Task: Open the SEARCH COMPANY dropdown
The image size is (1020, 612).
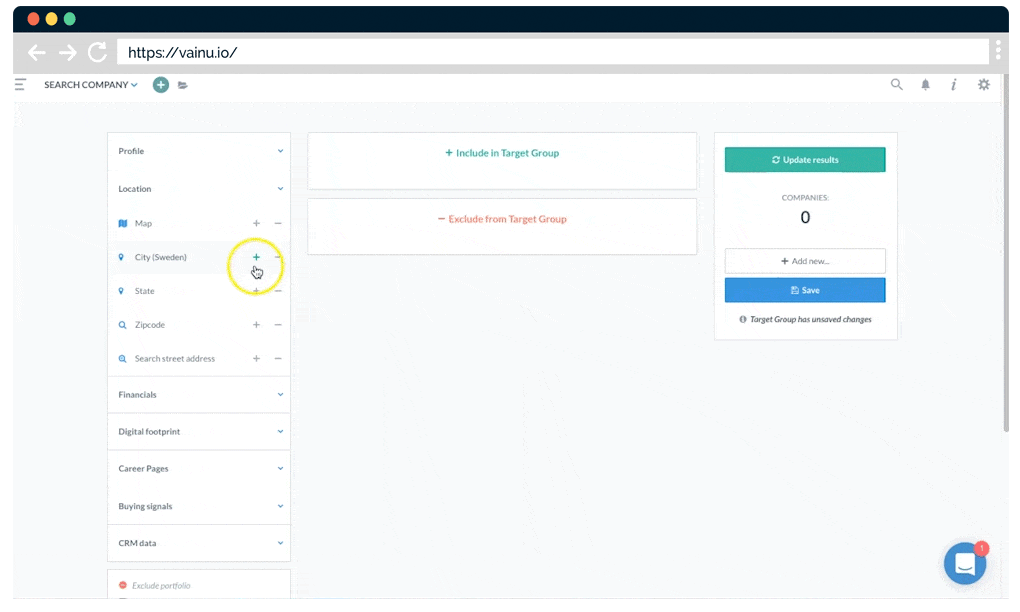Action: [x=90, y=85]
